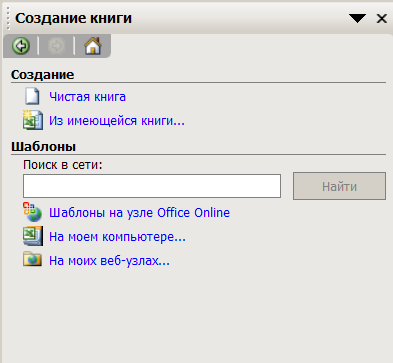Screen dimensions: 393x363
Task: Grab the task pane move handle
Action: [x=8, y=19]
